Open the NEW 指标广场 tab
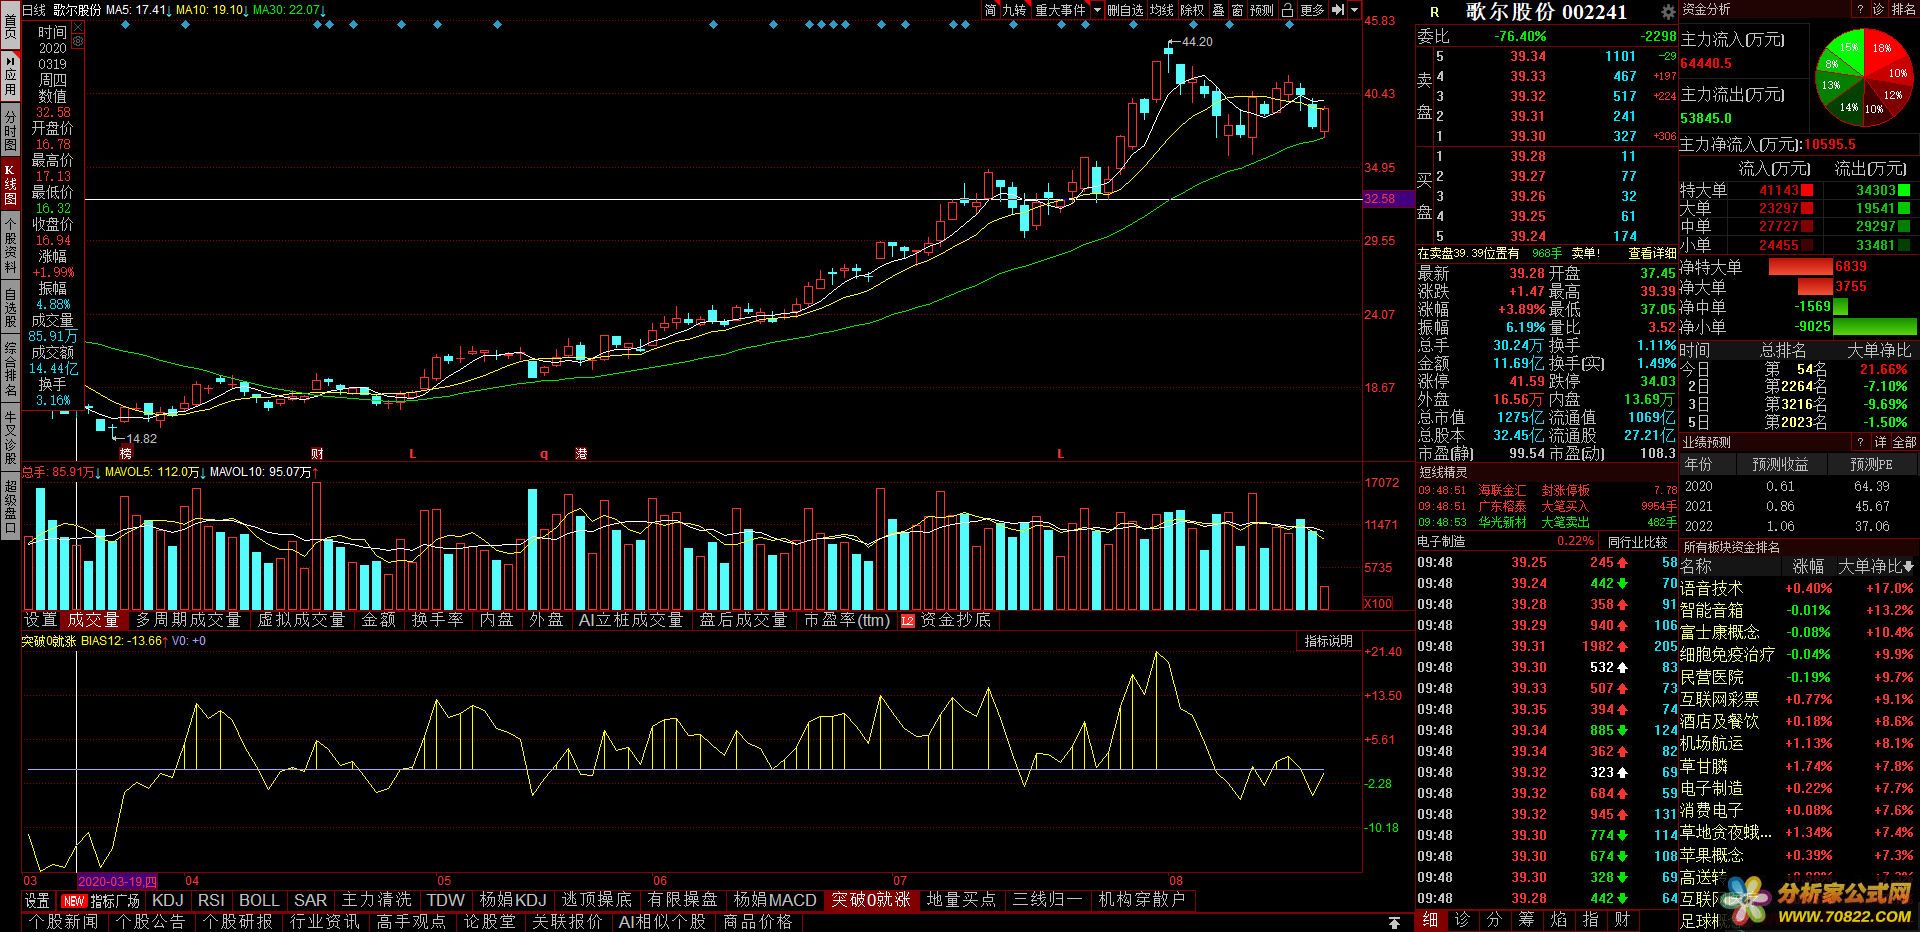This screenshot has height=932, width=1920. click(x=101, y=900)
